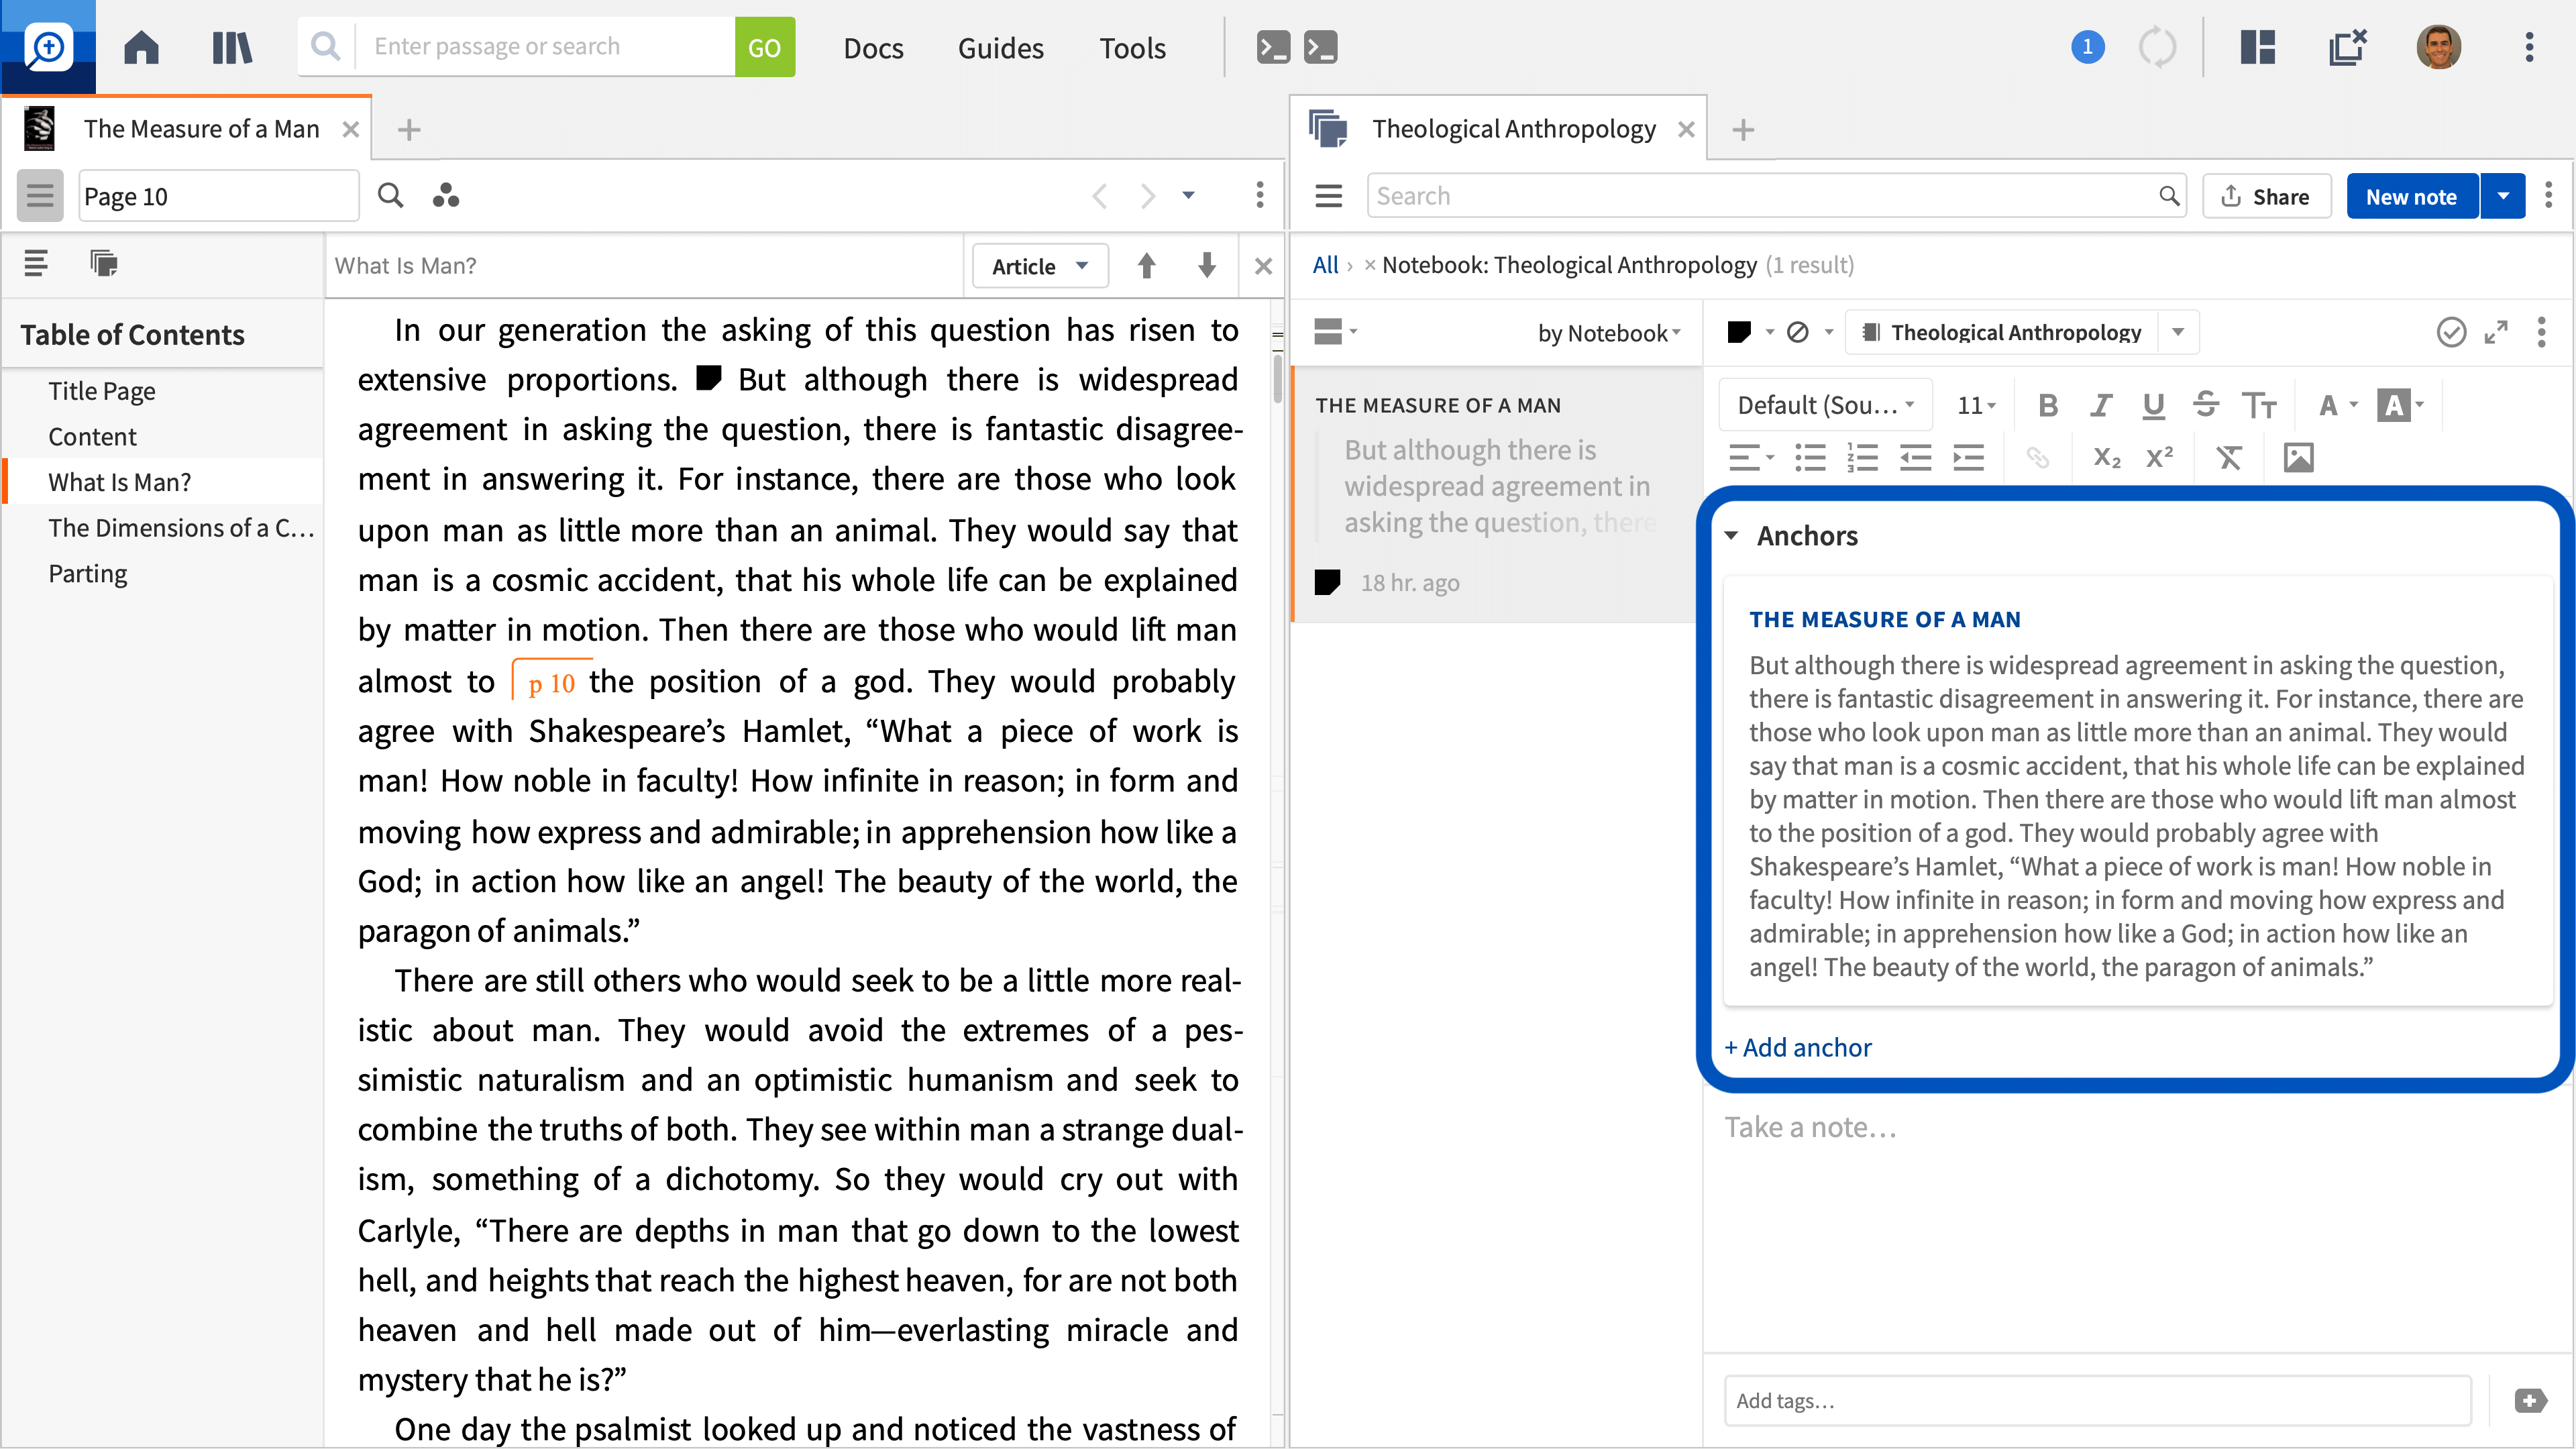Click the Add anchor link
2576x1449 pixels.
pyautogui.click(x=1797, y=1047)
